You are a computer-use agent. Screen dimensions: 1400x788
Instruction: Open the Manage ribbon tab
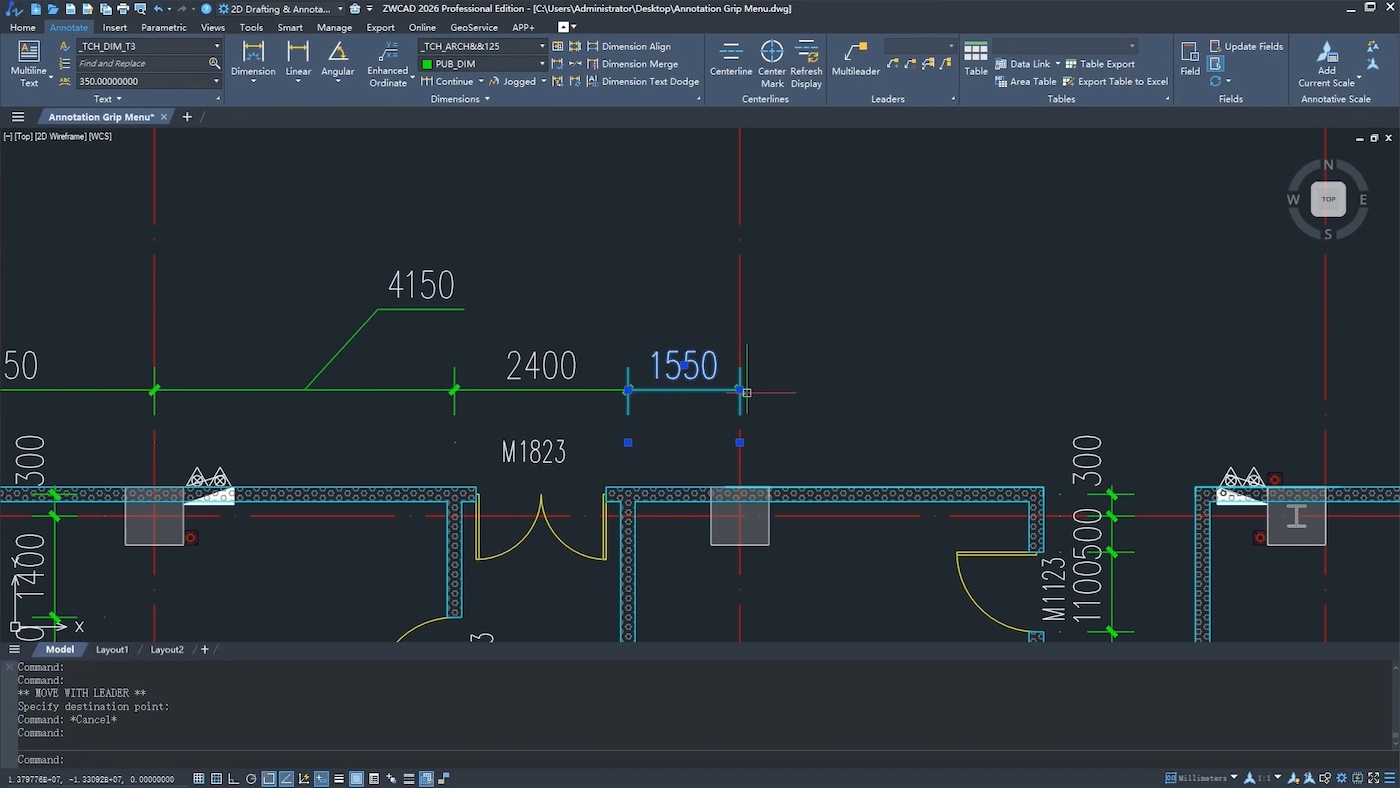click(x=334, y=27)
